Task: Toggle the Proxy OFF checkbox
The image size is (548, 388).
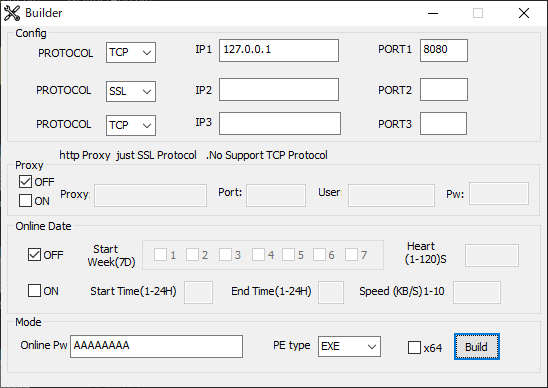Action: [x=25, y=182]
